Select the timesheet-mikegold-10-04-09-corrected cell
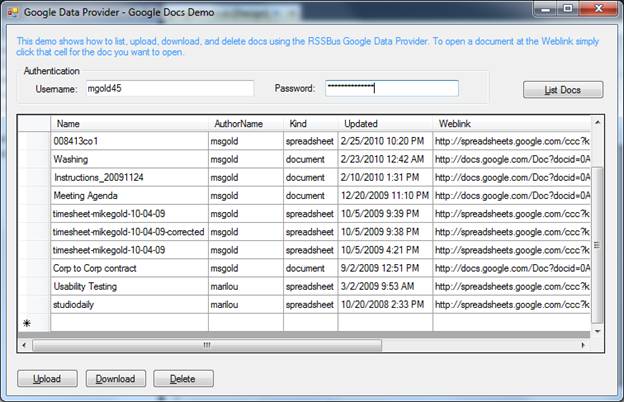This screenshot has height=402, width=624. pos(129,232)
